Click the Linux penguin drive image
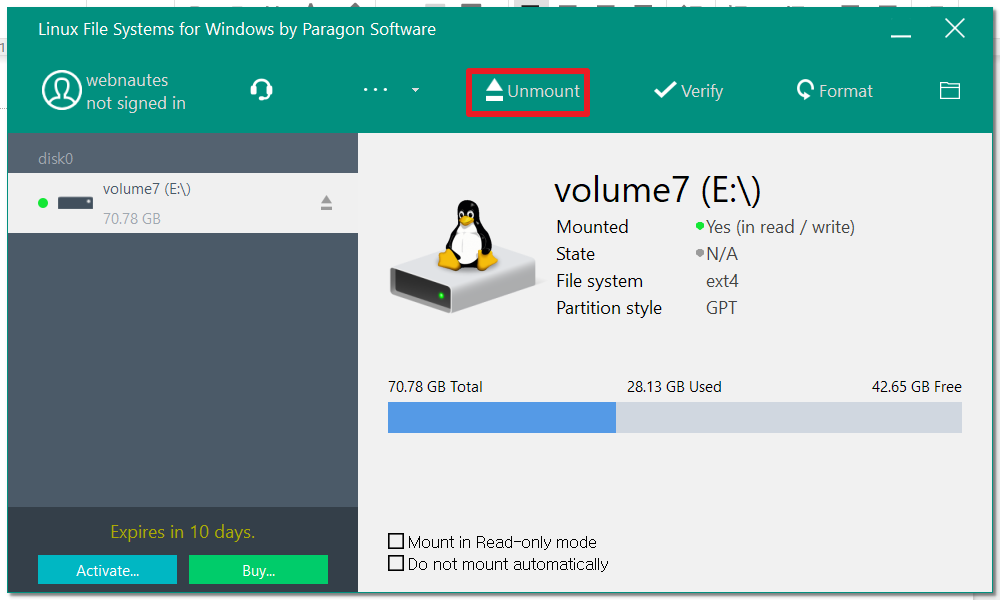The width and height of the screenshot is (1000, 600). point(464,256)
